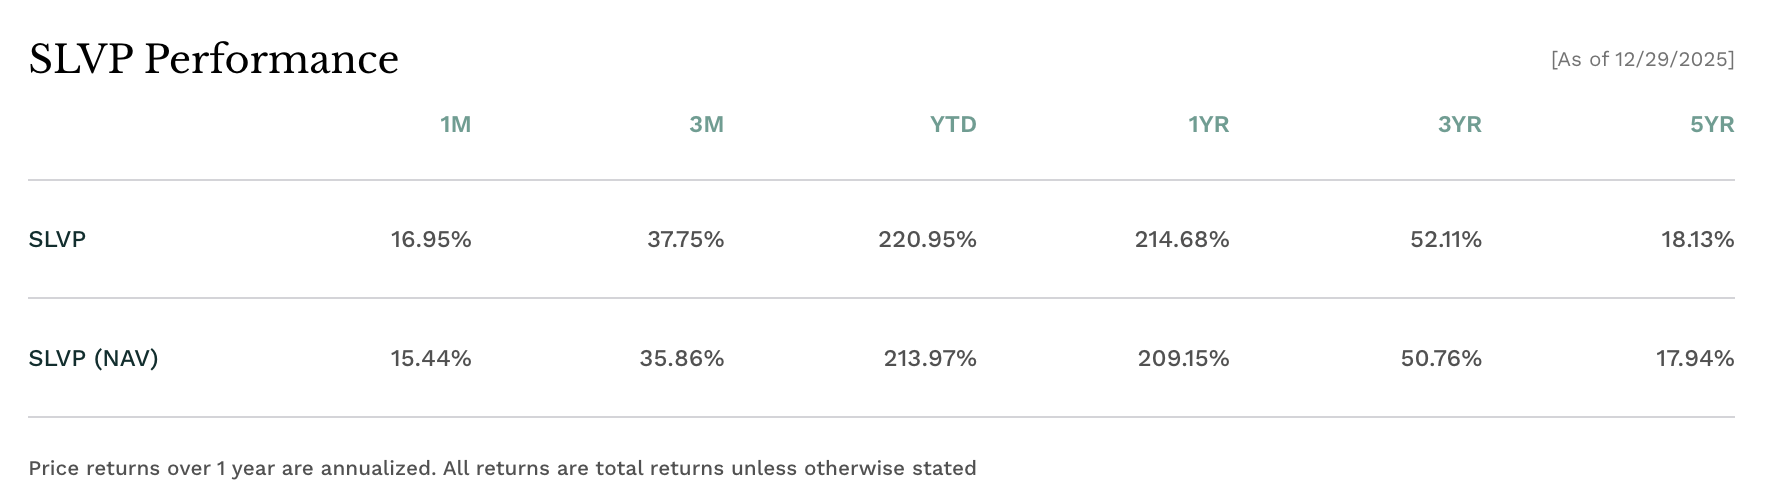
Task: Click SLVP 5YR return 18.13%
Action: pyautogui.click(x=1697, y=240)
